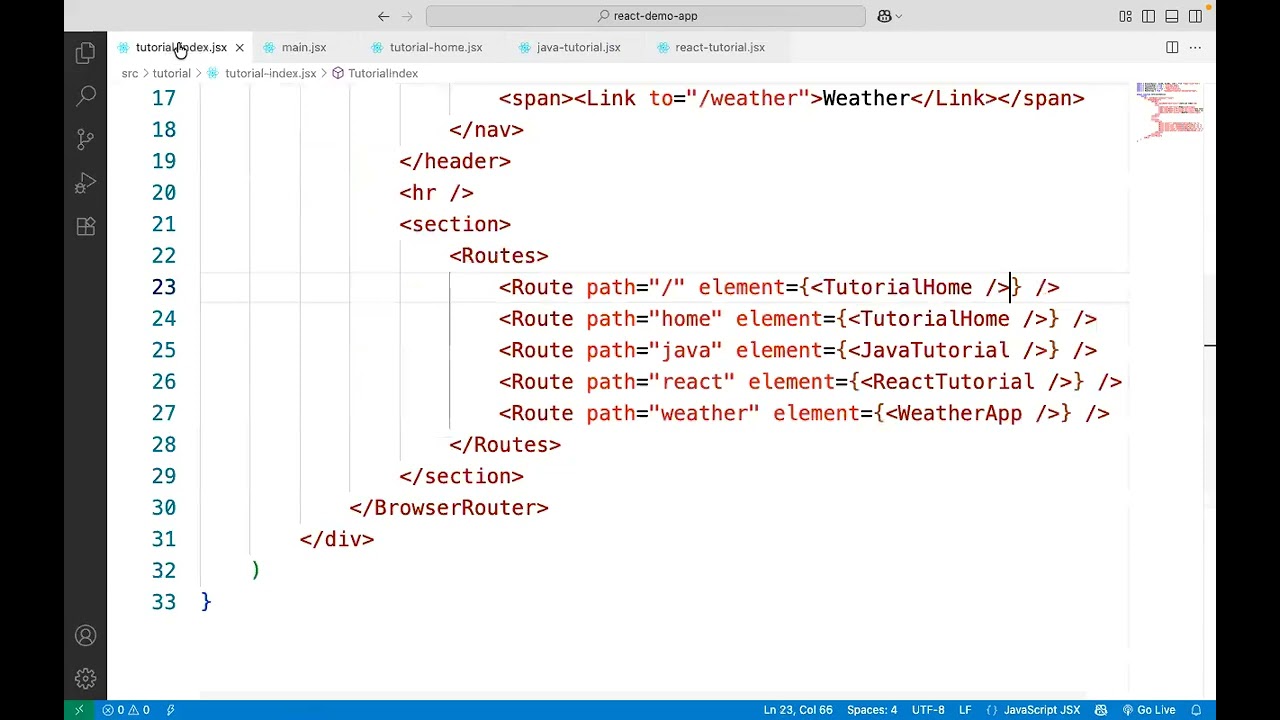Screen dimensions: 1280x720
Task: Click "TutorialHome" on line 24
Action: pos(935,319)
